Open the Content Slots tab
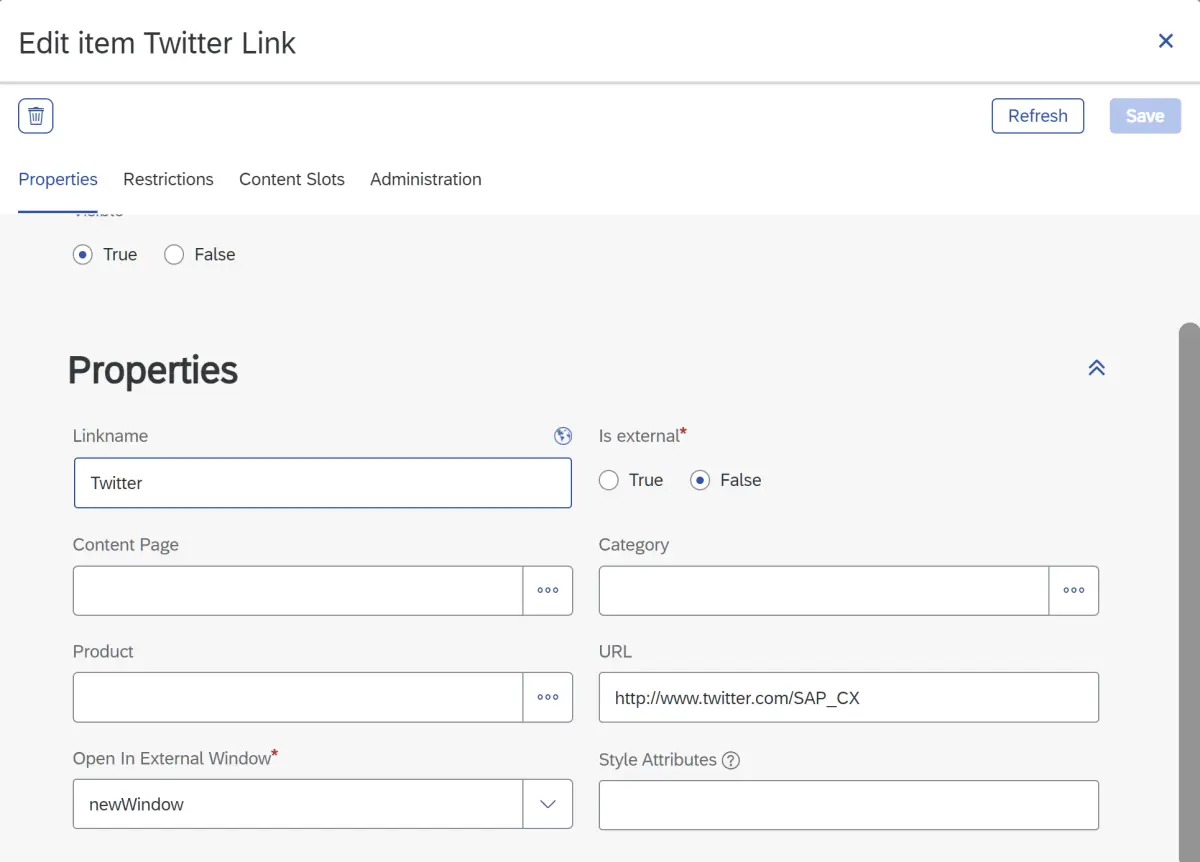1200x862 pixels. point(292,179)
